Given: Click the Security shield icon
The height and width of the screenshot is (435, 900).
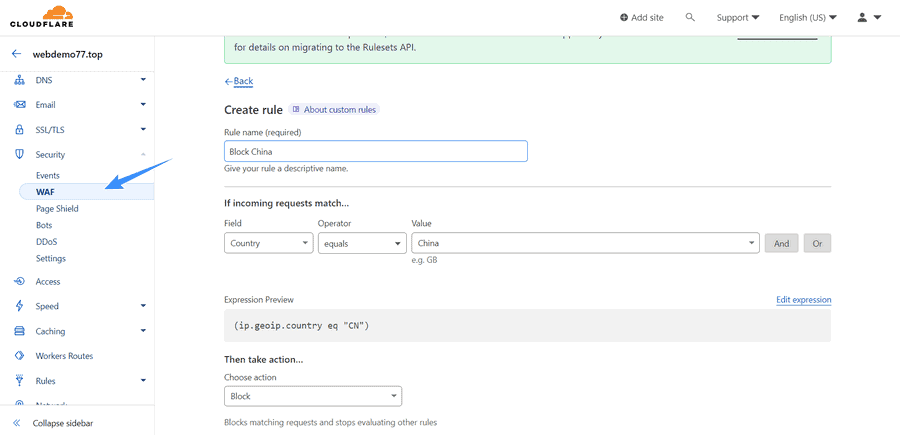Looking at the screenshot, I should pyautogui.click(x=20, y=154).
